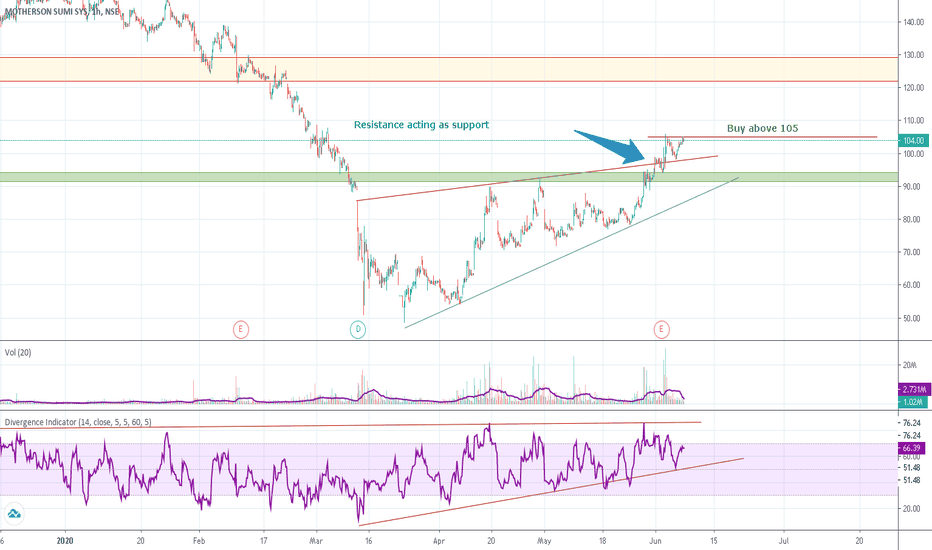Click the 15 label on time axis
932x550 pixels.
point(714,541)
